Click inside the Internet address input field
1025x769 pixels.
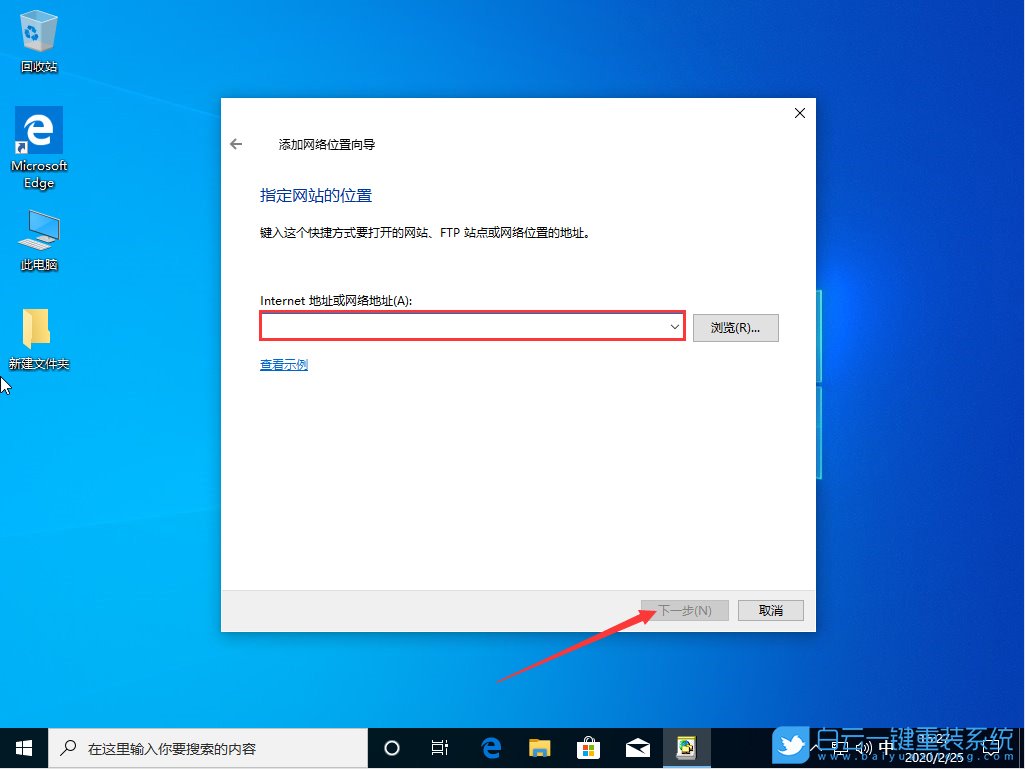[x=460, y=327]
